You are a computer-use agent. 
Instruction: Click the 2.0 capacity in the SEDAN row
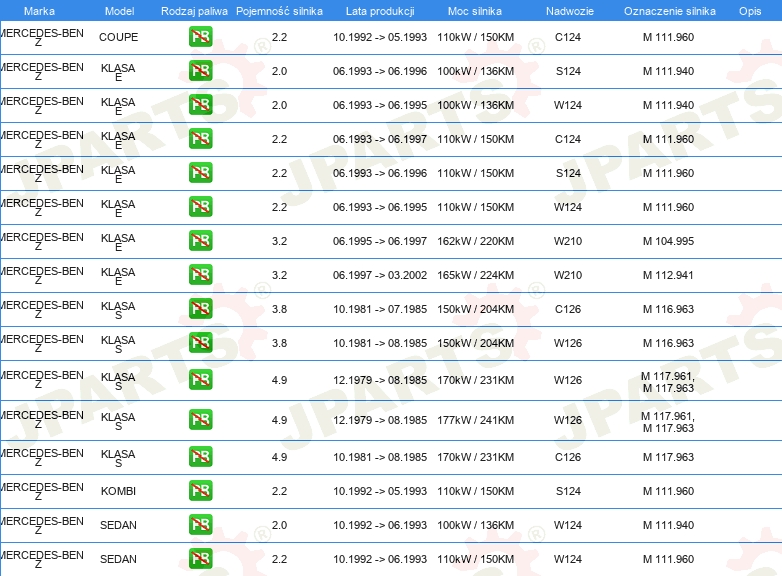click(x=279, y=525)
